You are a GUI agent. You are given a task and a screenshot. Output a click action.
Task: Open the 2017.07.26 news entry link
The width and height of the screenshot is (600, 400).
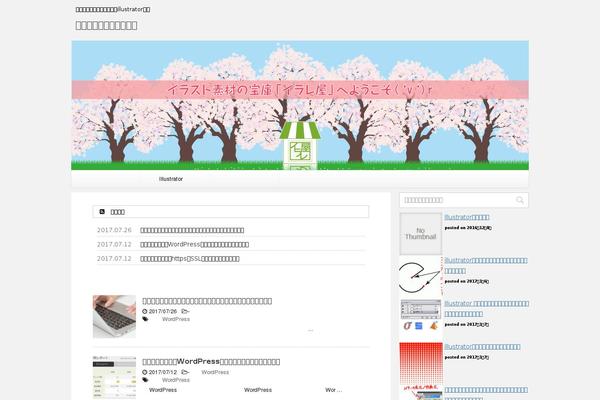tap(192, 230)
